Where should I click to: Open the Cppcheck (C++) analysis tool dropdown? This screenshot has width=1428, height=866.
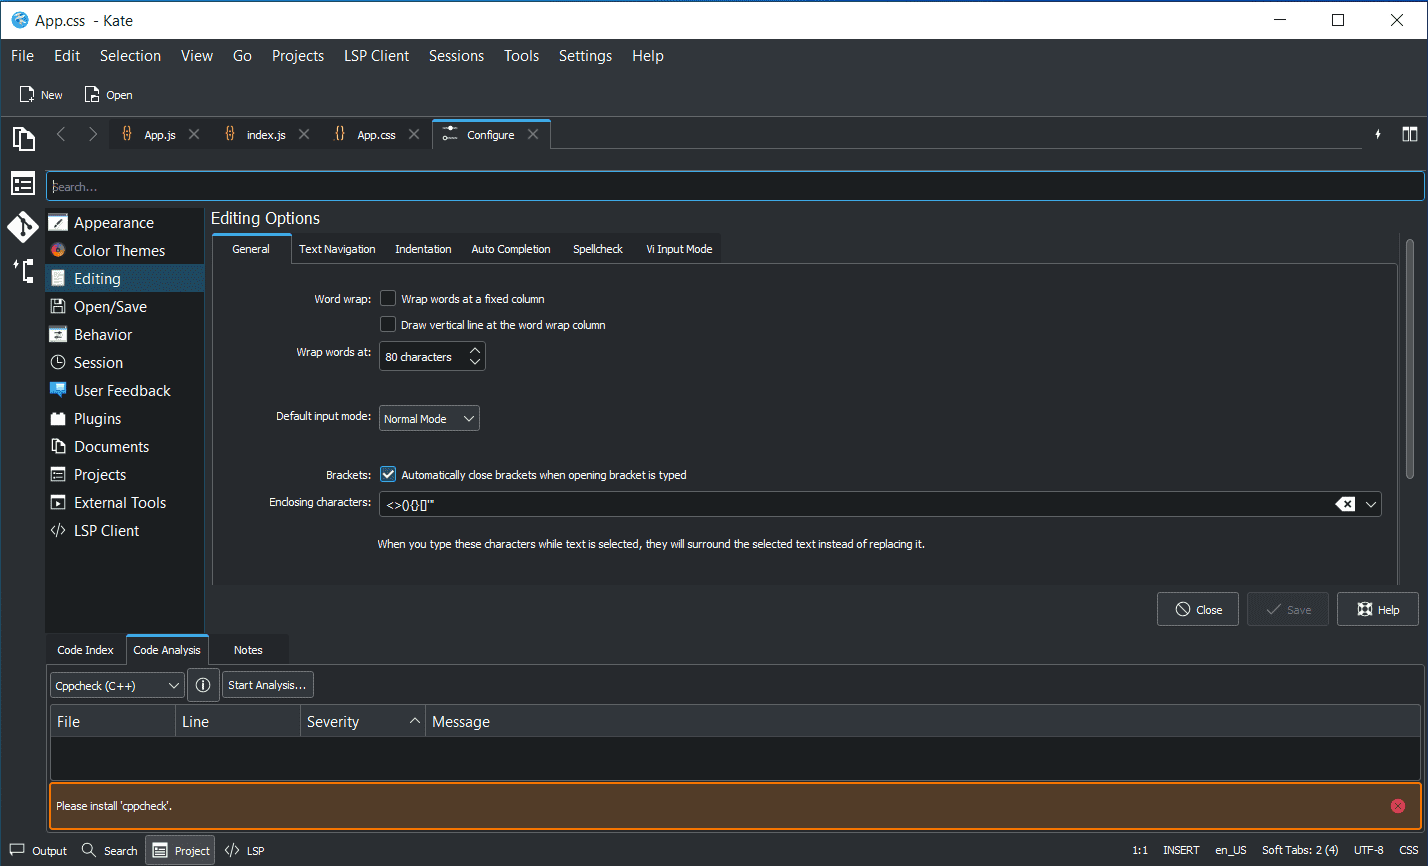click(117, 685)
